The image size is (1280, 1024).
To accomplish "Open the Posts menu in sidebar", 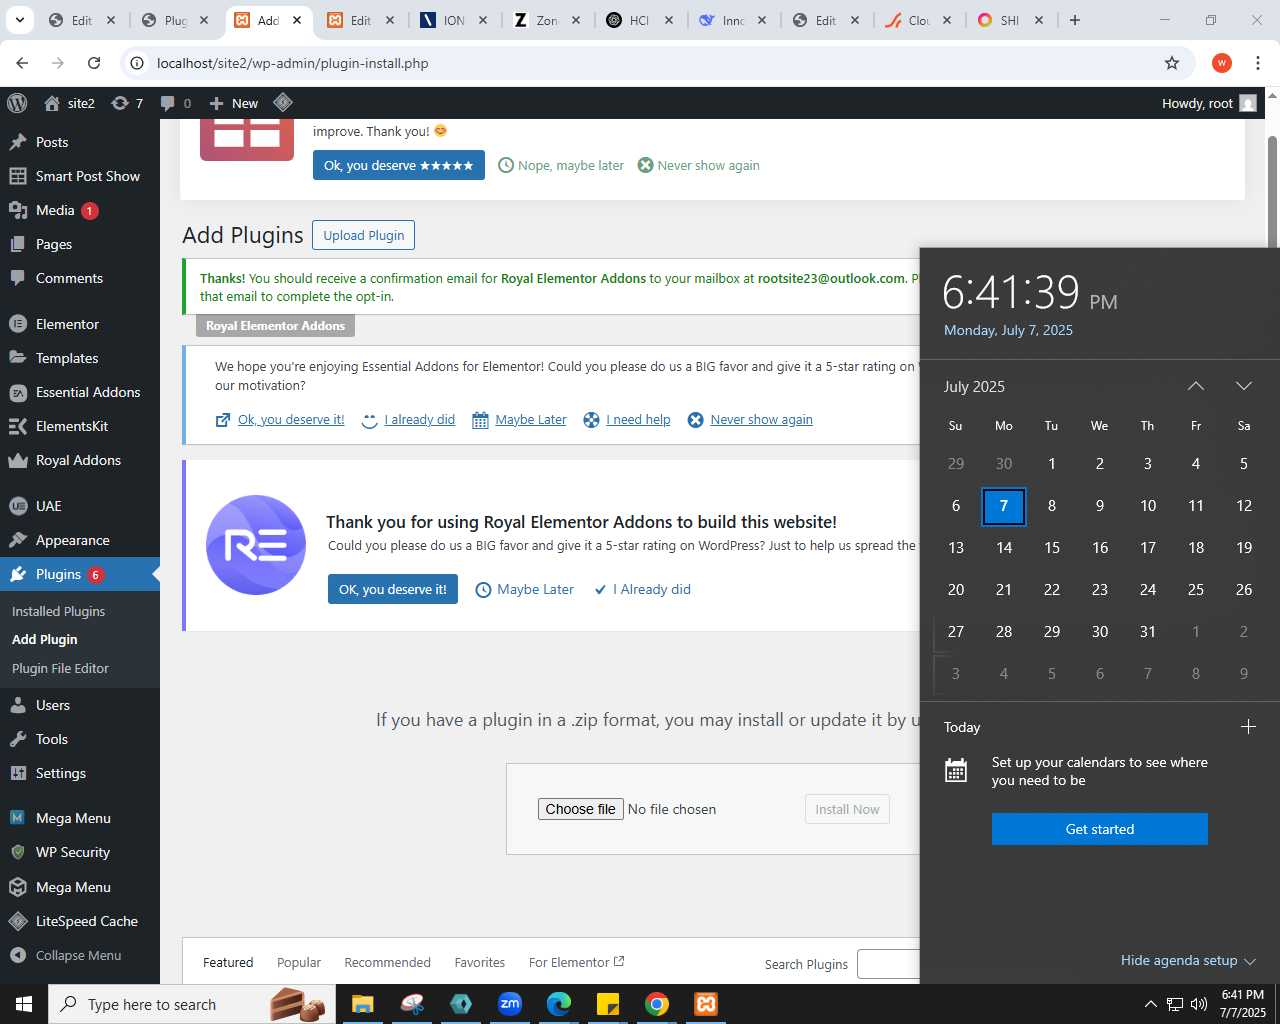I will coord(52,142).
